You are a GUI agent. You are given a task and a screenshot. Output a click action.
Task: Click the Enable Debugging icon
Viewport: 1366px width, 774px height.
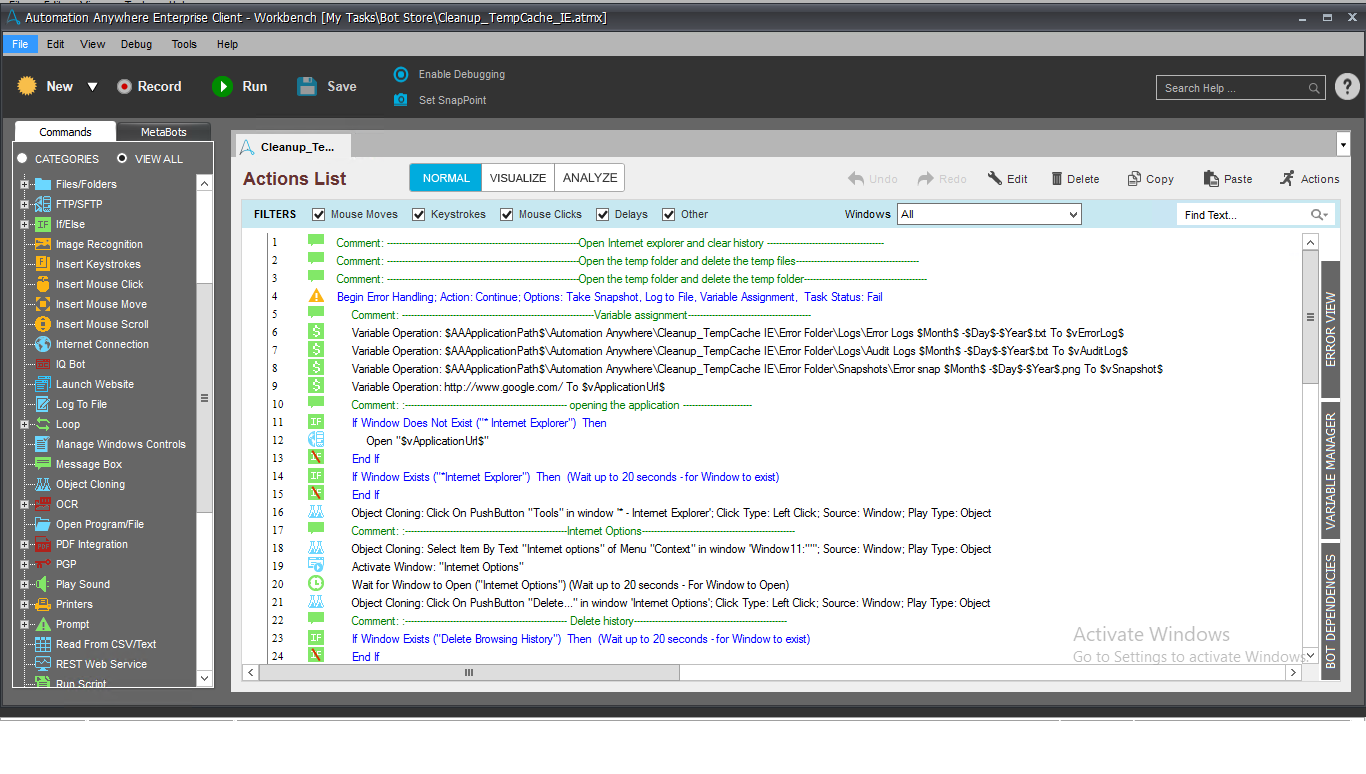[401, 74]
